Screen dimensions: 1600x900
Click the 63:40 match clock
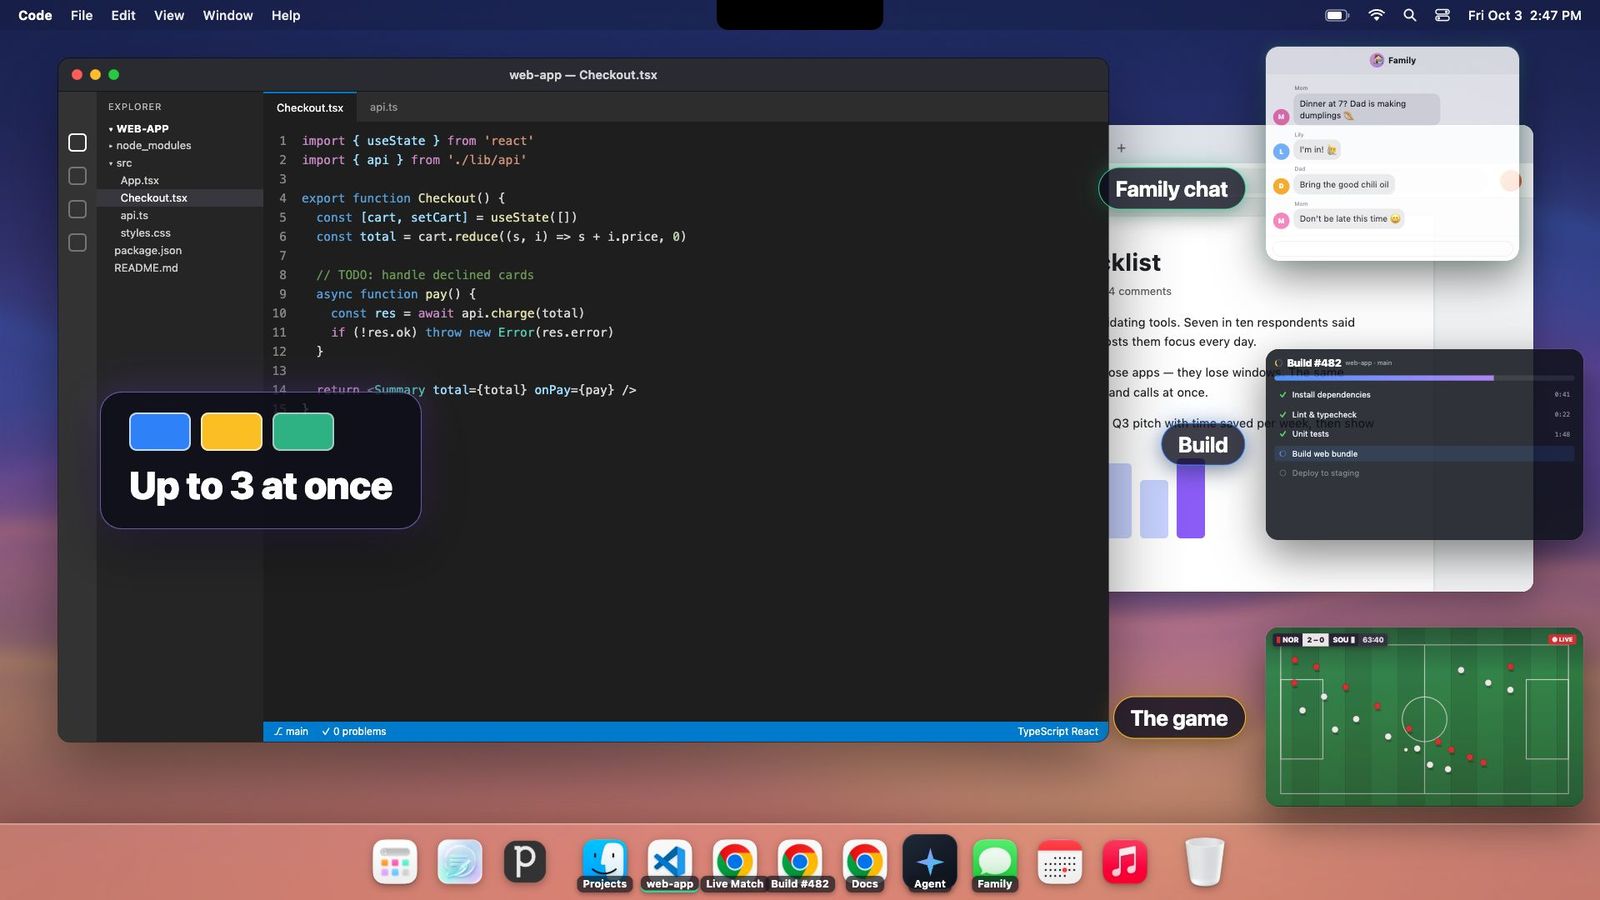[x=1373, y=640]
